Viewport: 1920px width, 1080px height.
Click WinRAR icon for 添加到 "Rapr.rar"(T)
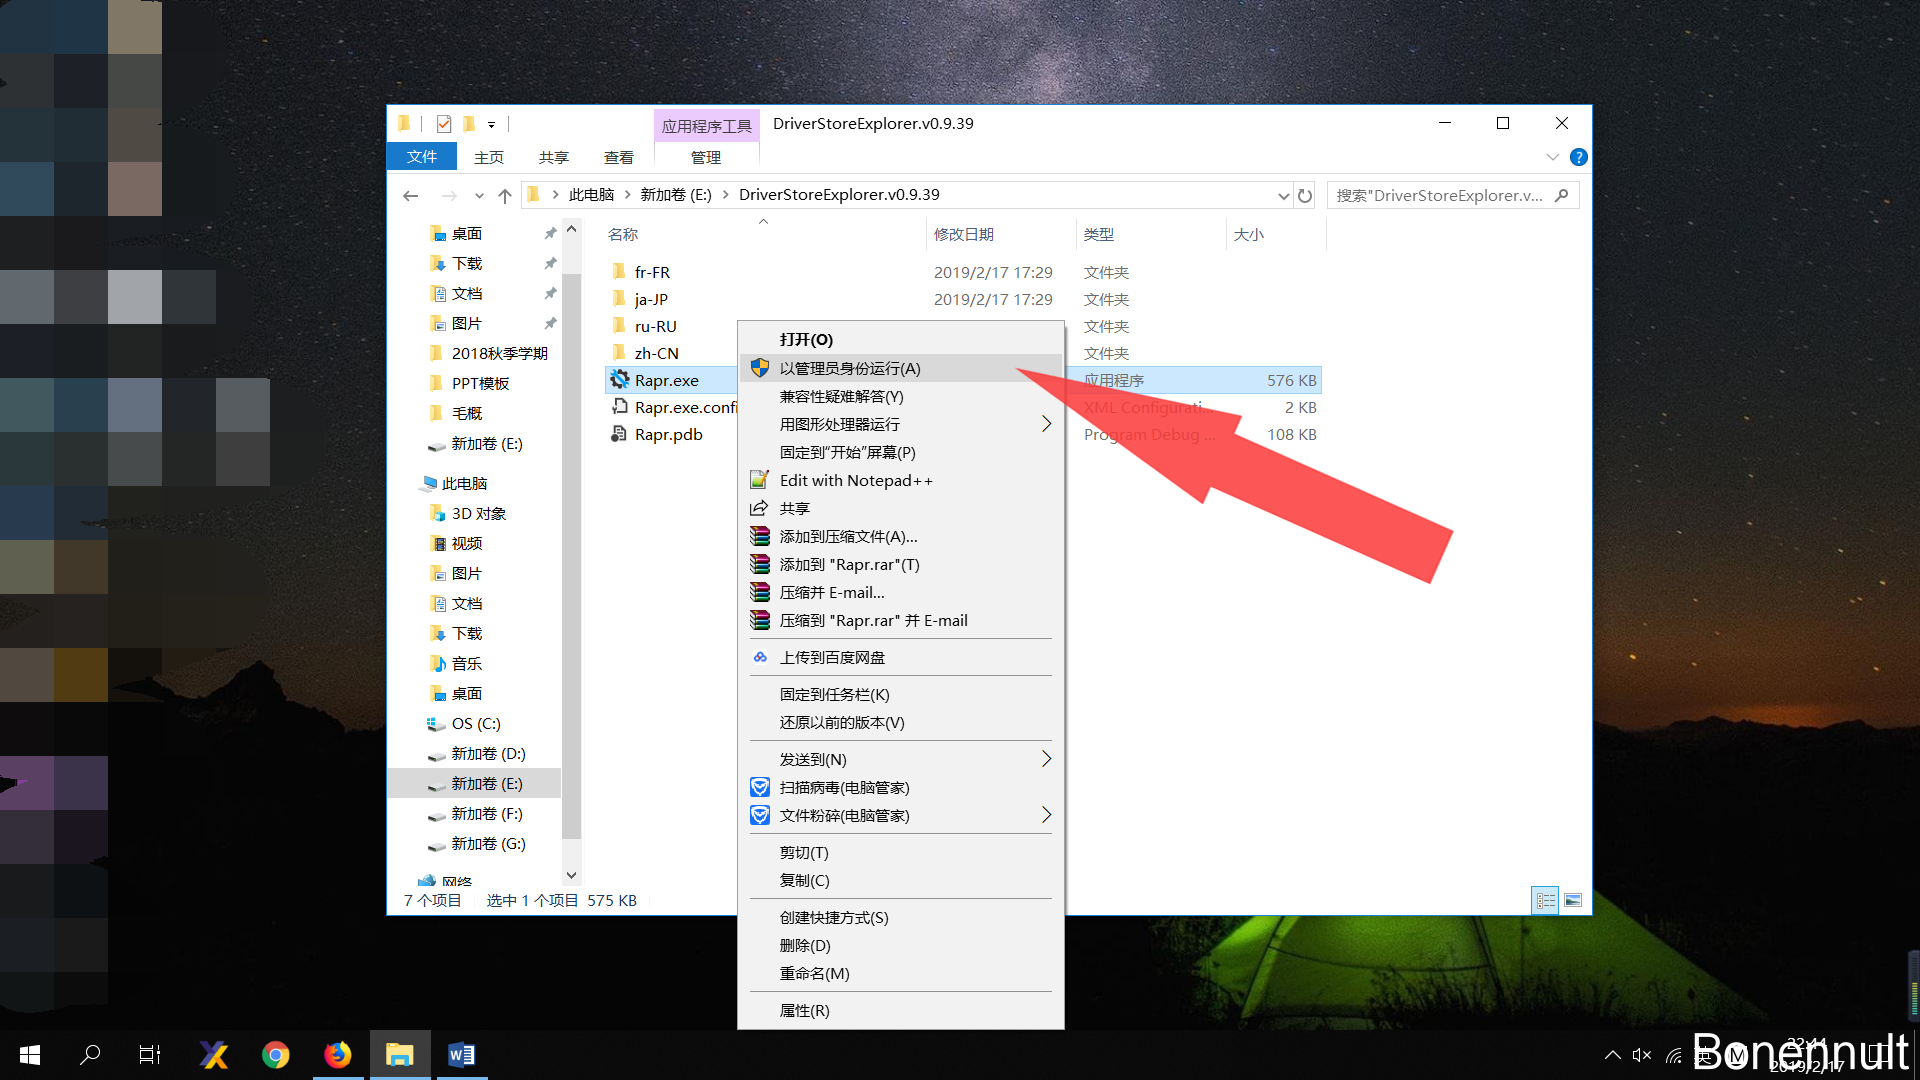(x=760, y=564)
